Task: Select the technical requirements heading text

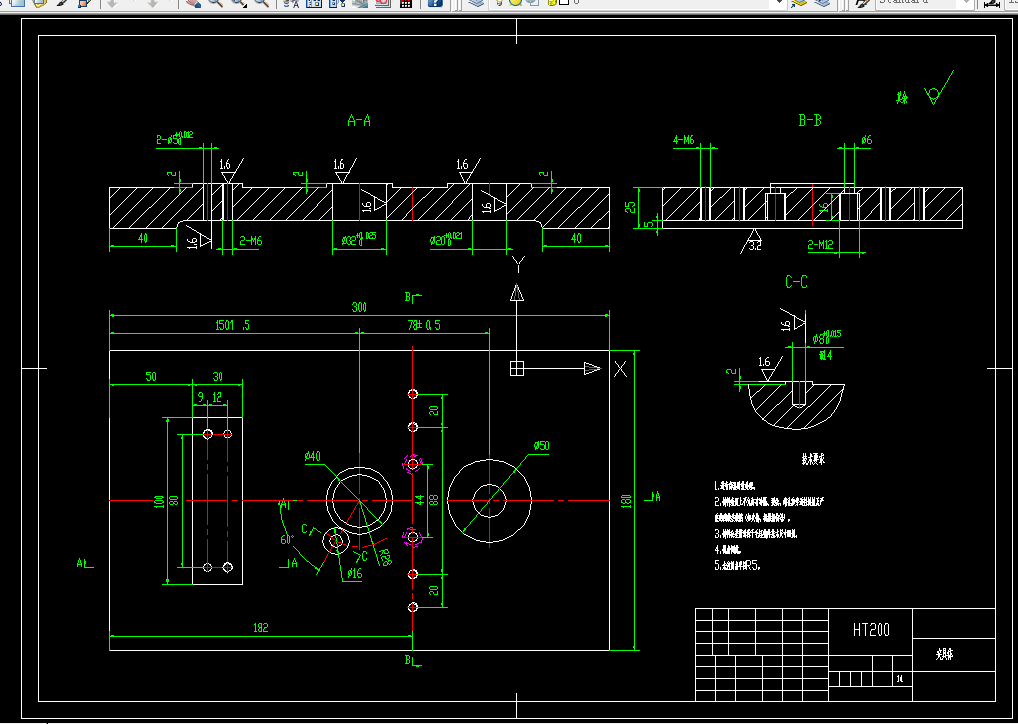Action: pyautogui.click(x=813, y=459)
